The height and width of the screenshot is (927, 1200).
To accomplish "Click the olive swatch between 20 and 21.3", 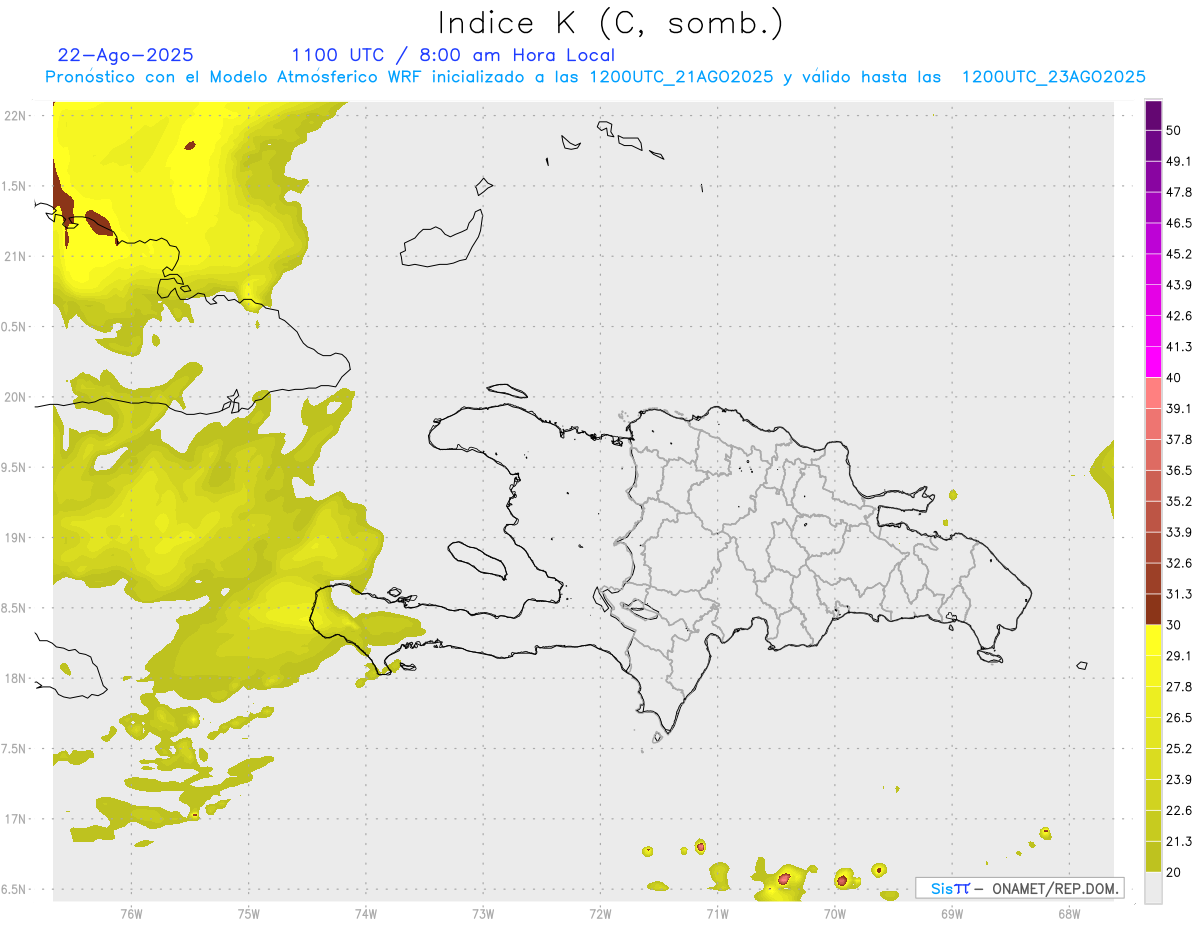I will [1153, 857].
